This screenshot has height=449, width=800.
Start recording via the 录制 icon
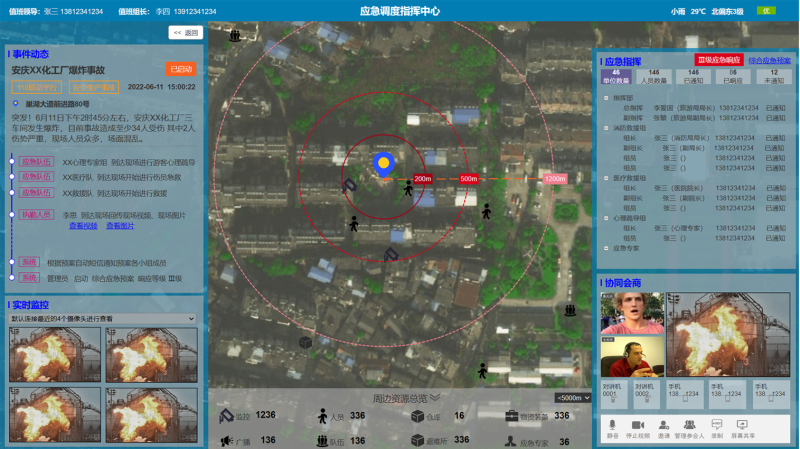(717, 424)
